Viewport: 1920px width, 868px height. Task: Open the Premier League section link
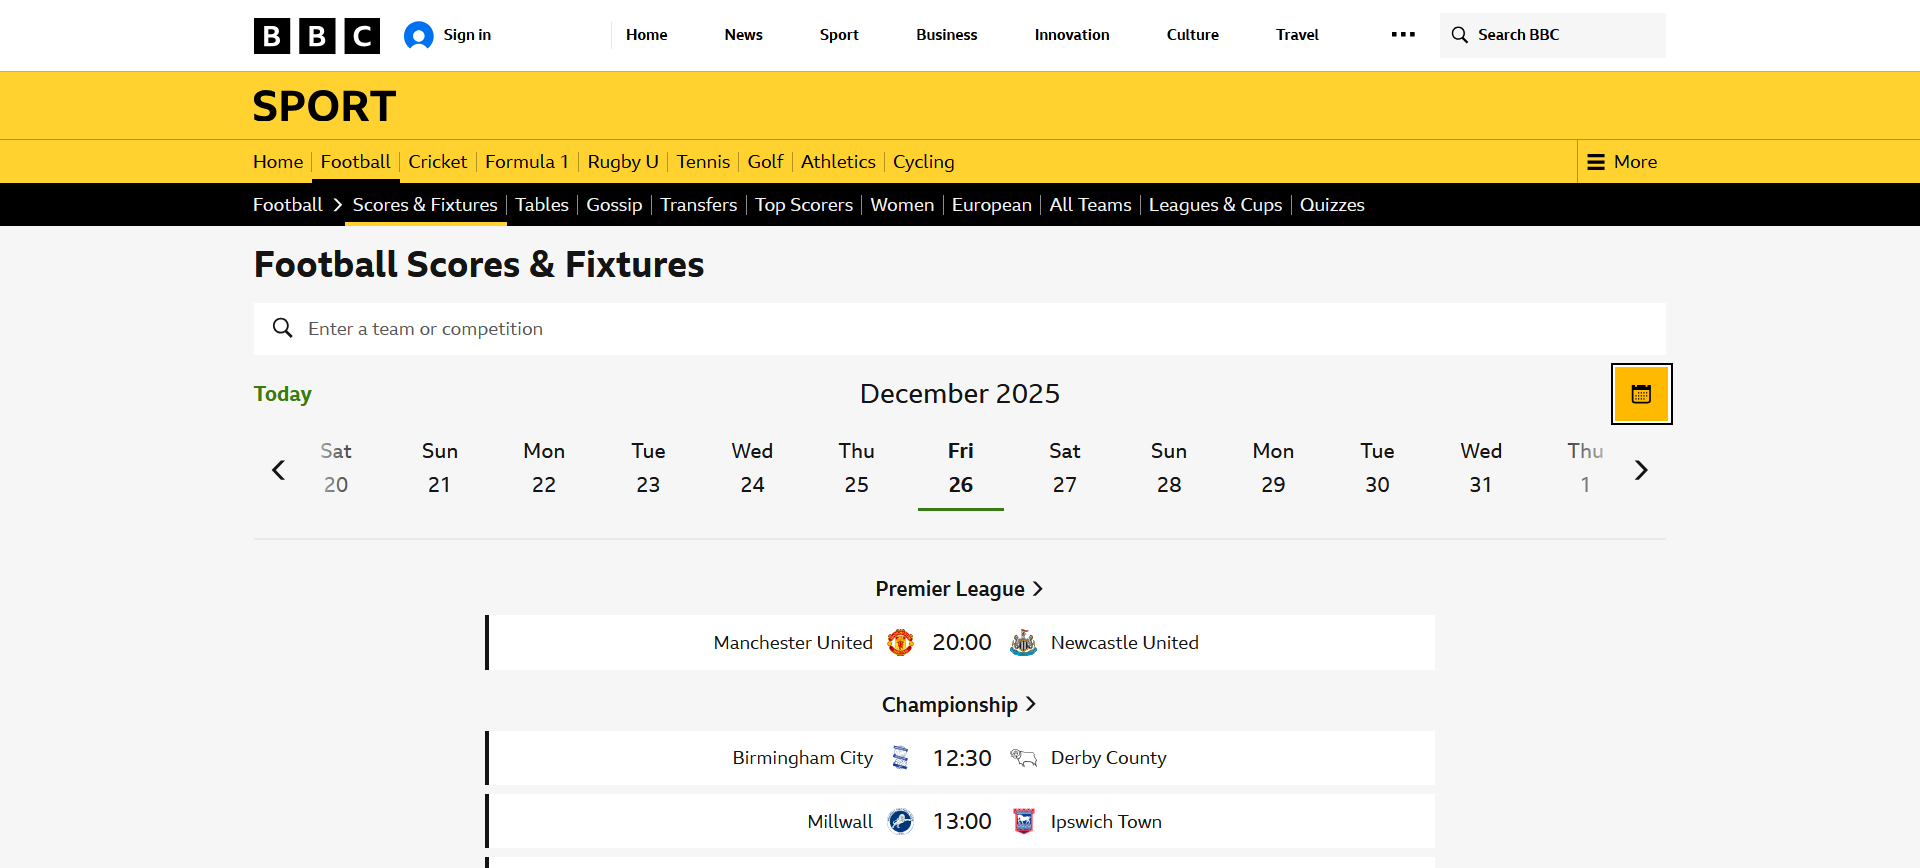click(959, 589)
